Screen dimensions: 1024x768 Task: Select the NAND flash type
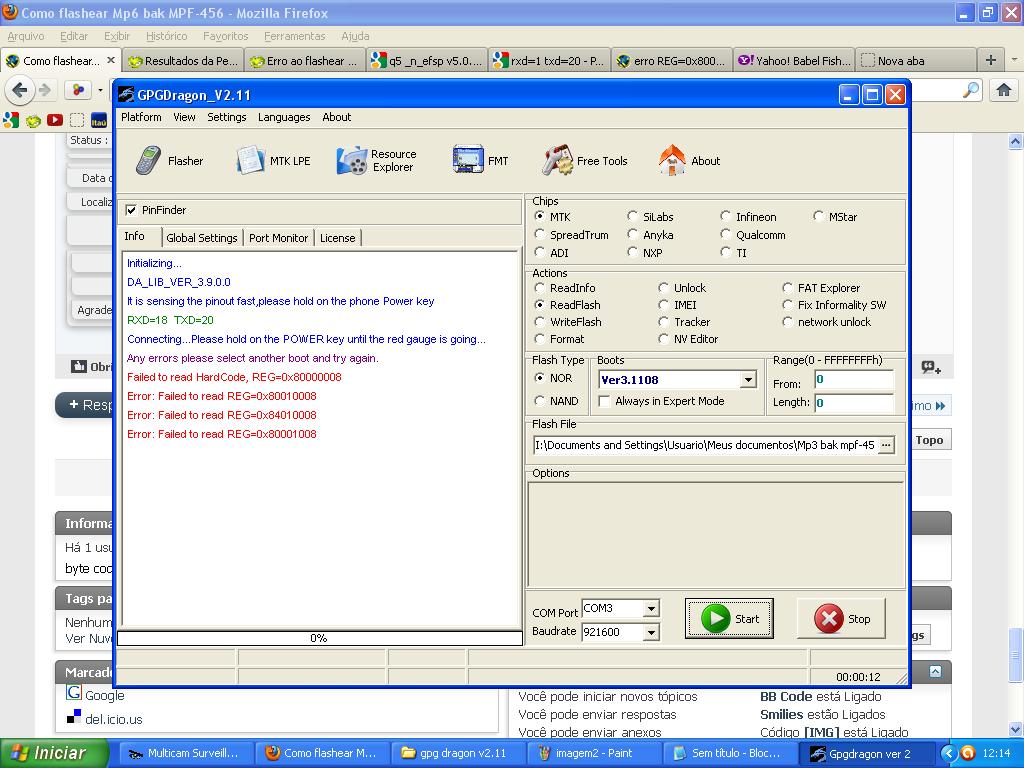click(x=539, y=400)
